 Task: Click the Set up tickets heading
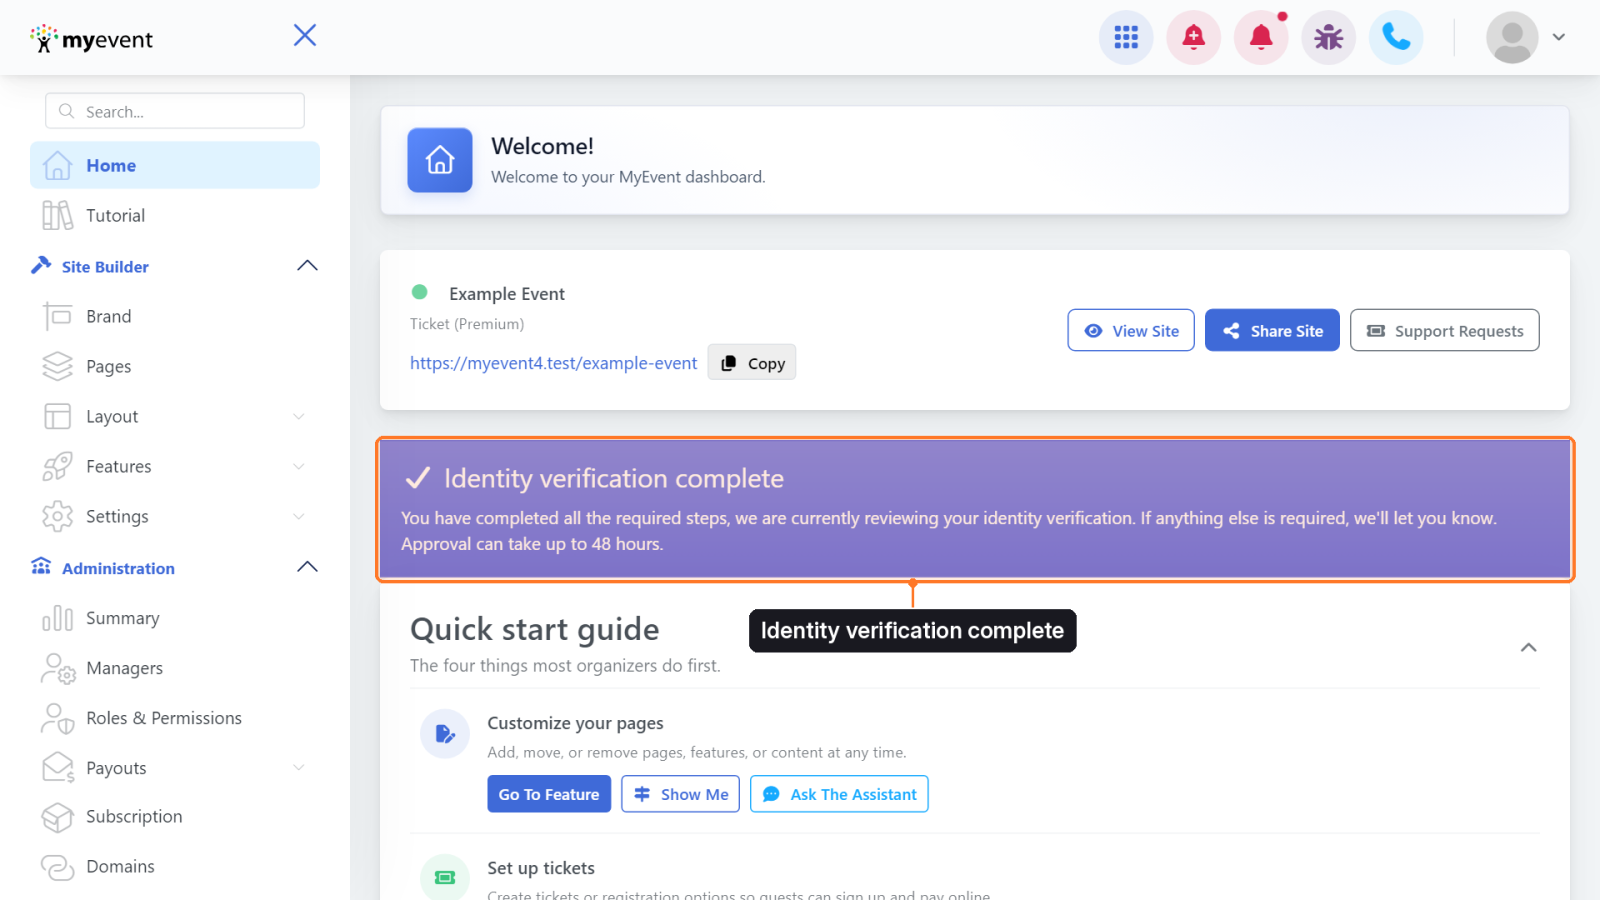click(x=541, y=868)
